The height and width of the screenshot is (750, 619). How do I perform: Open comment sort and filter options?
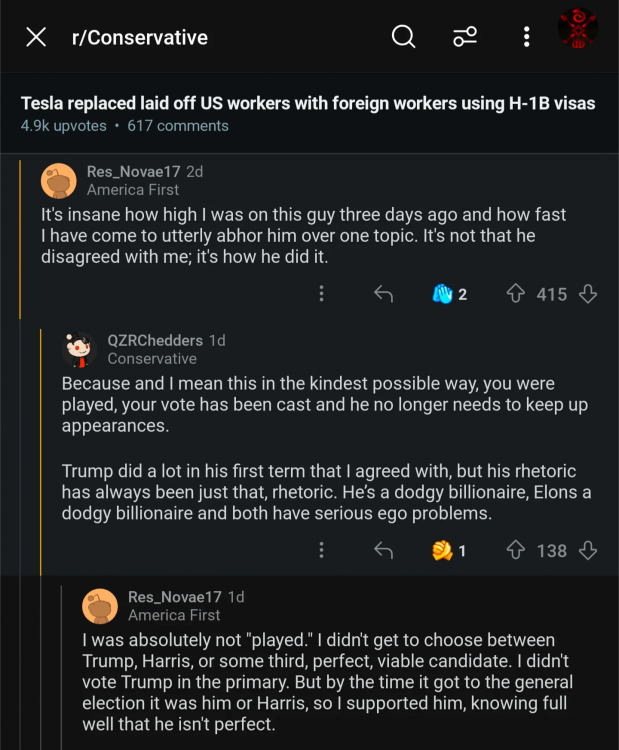tap(465, 37)
